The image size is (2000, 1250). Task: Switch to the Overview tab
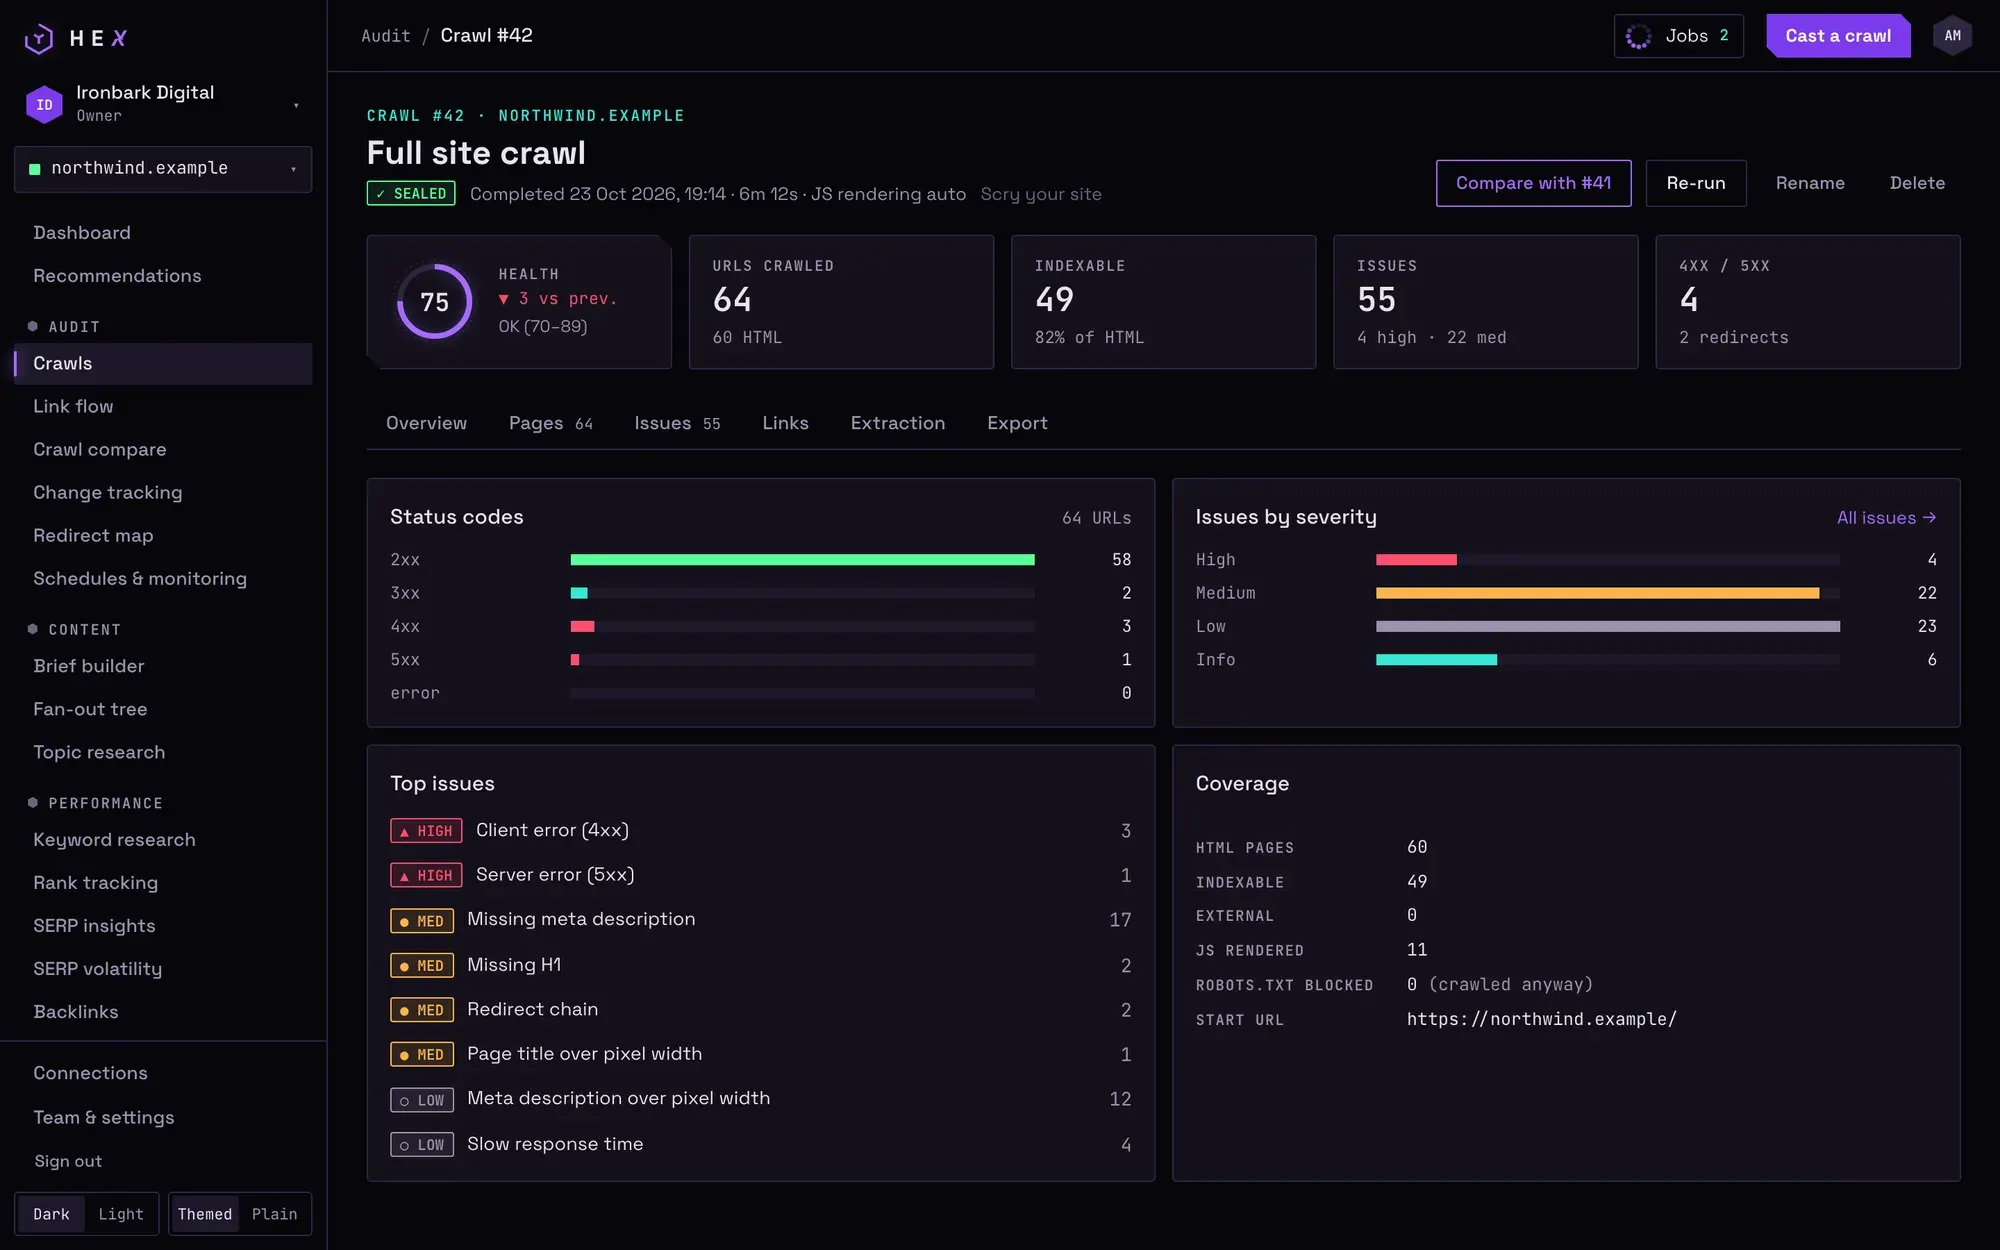[426, 423]
